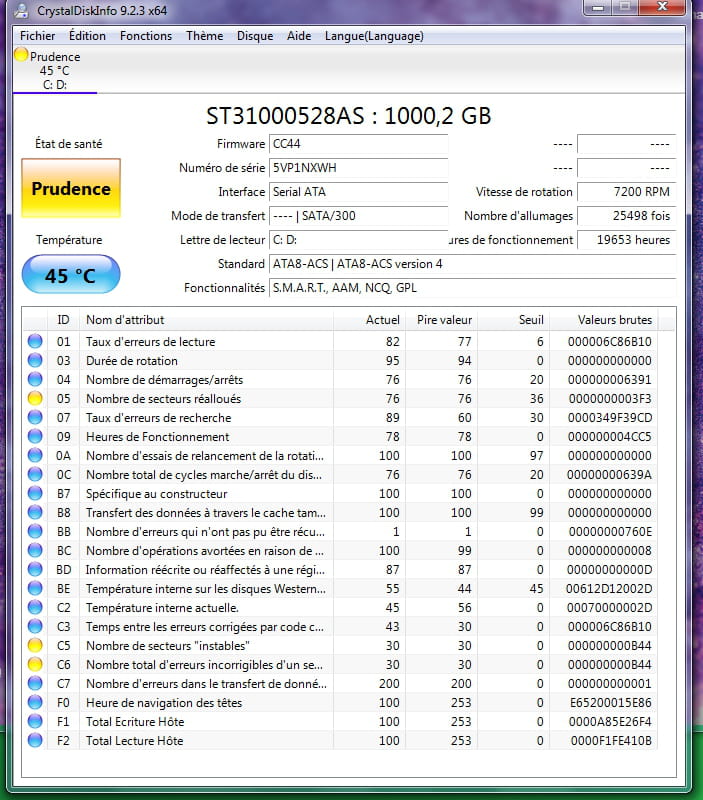Click yellow status icon for attribute 05
The height and width of the screenshot is (800, 703).
[x=35, y=398]
